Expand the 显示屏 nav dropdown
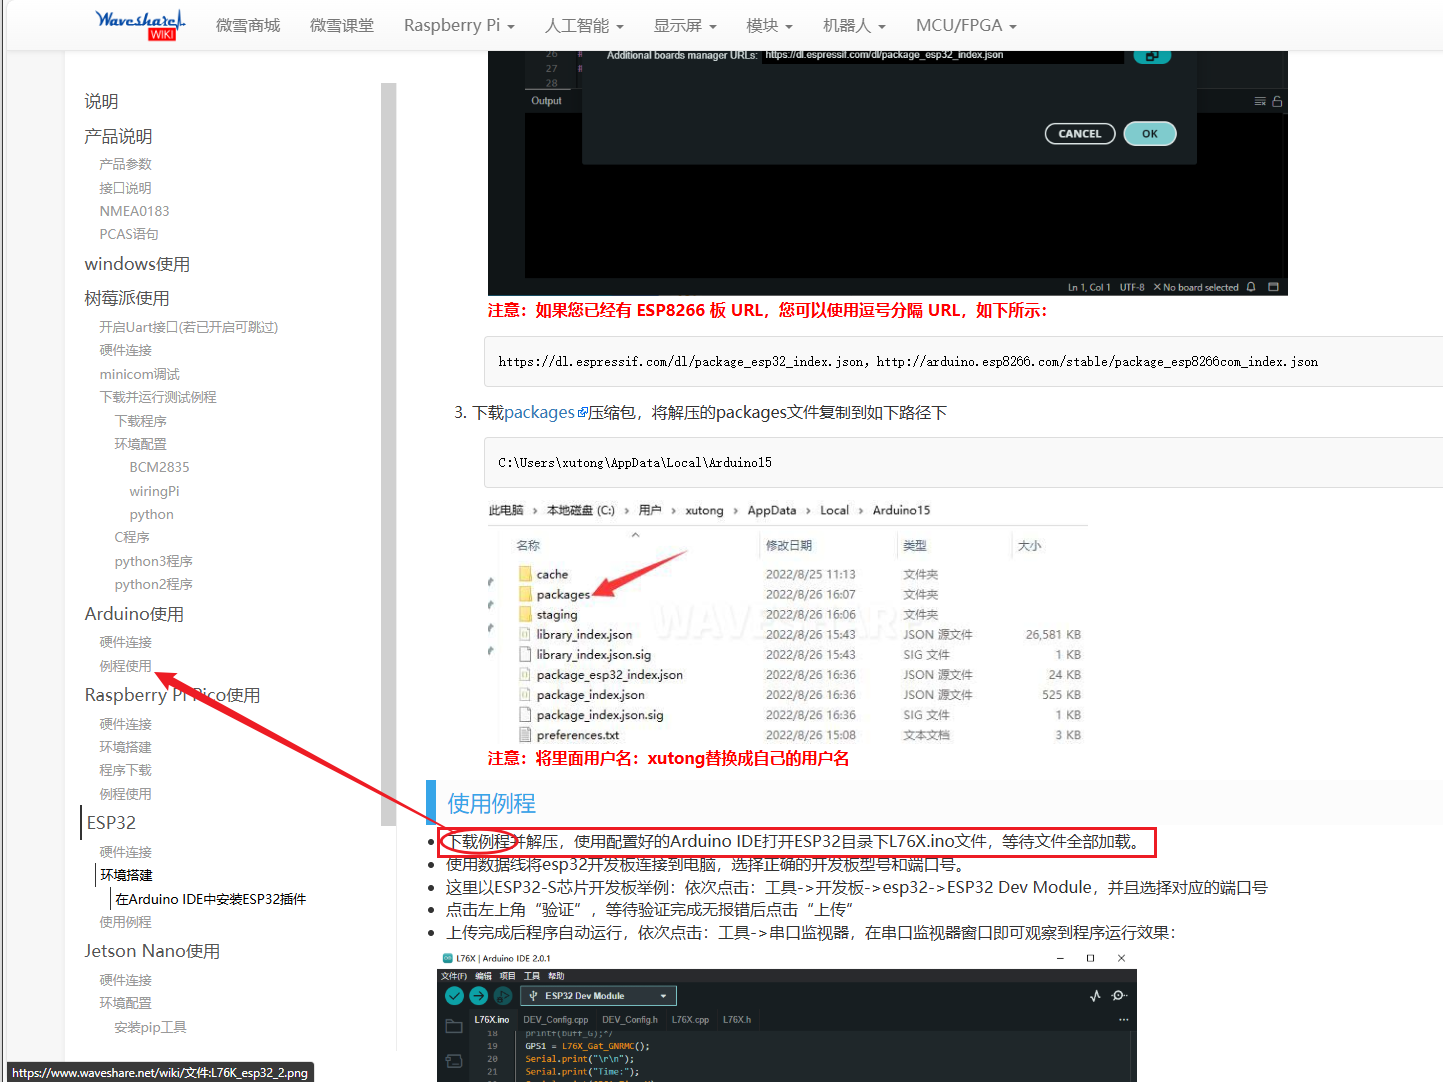Screen dimensions: 1443x1082 click(x=685, y=25)
